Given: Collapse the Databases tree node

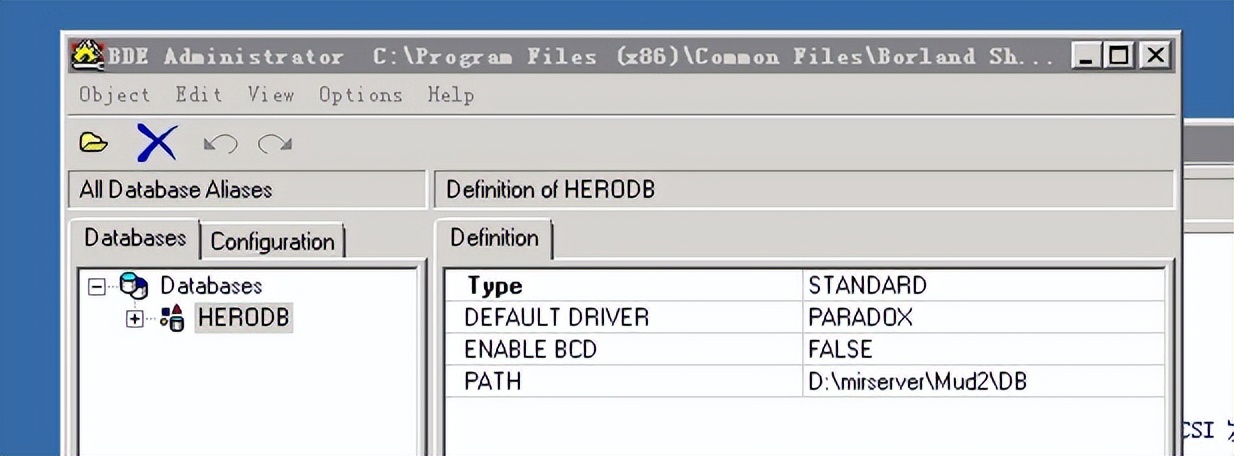Looking at the screenshot, I should 96,287.
